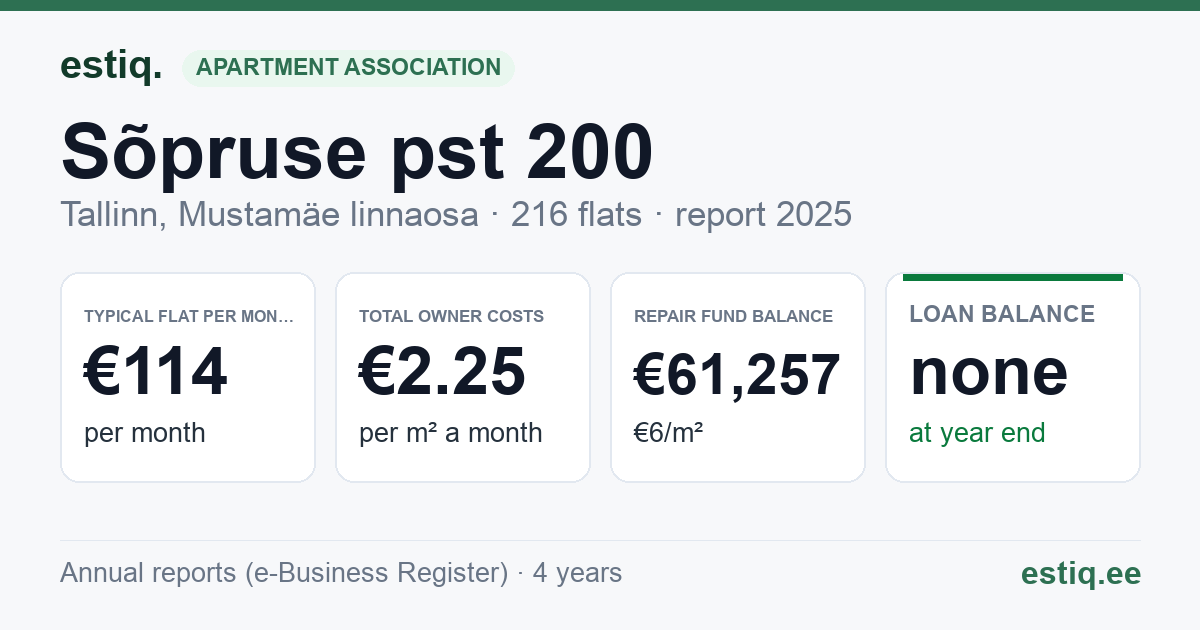Open the Repair fund balance card
This screenshot has width=1200, height=630.
coord(738,377)
